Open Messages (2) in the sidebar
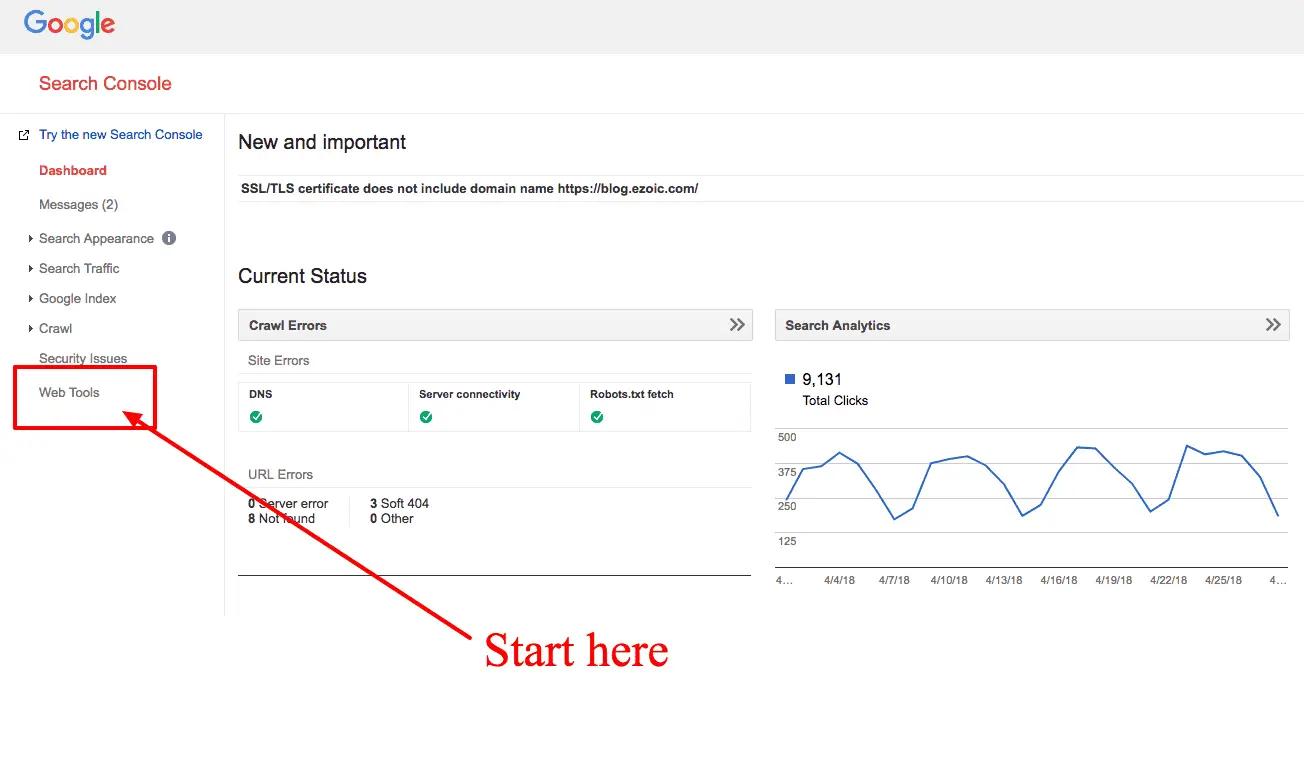1304x762 pixels. coord(78,204)
